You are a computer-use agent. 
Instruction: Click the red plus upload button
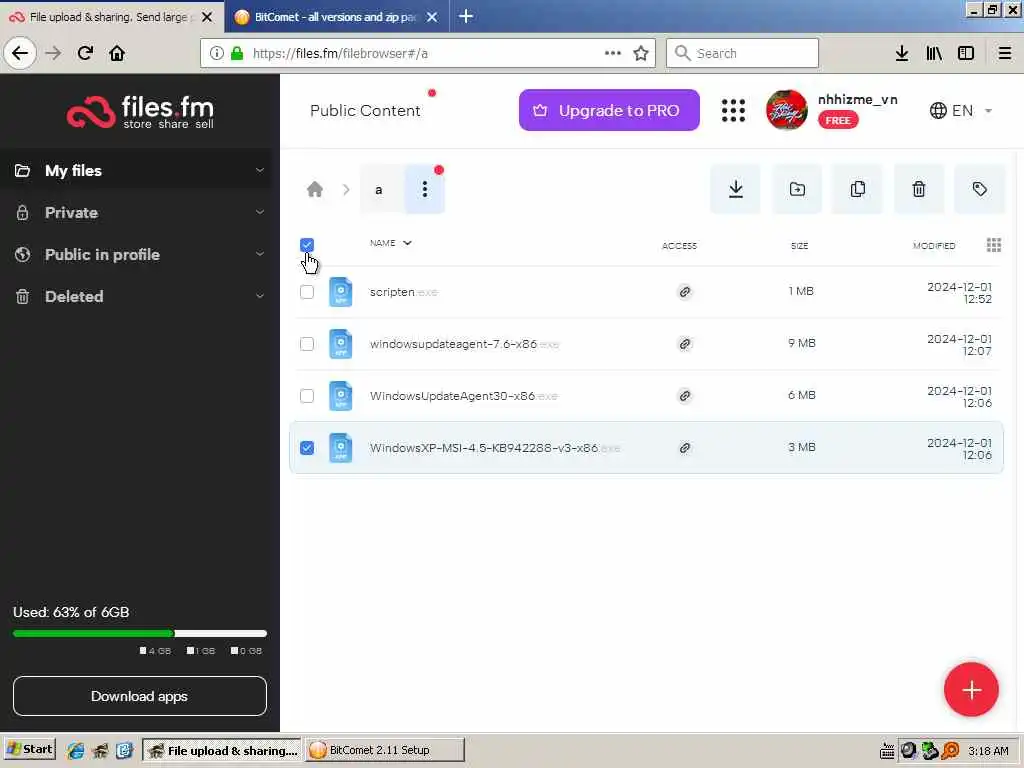point(970,690)
